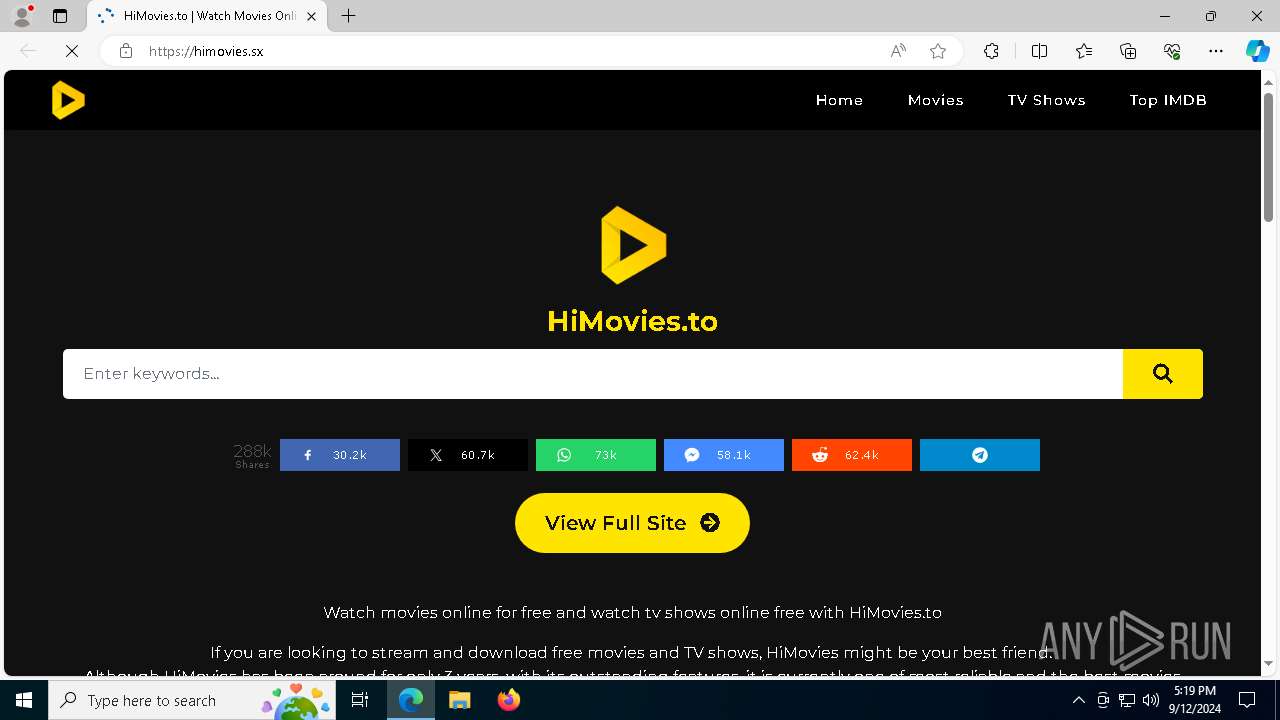Share via Telegram button

tap(980, 455)
